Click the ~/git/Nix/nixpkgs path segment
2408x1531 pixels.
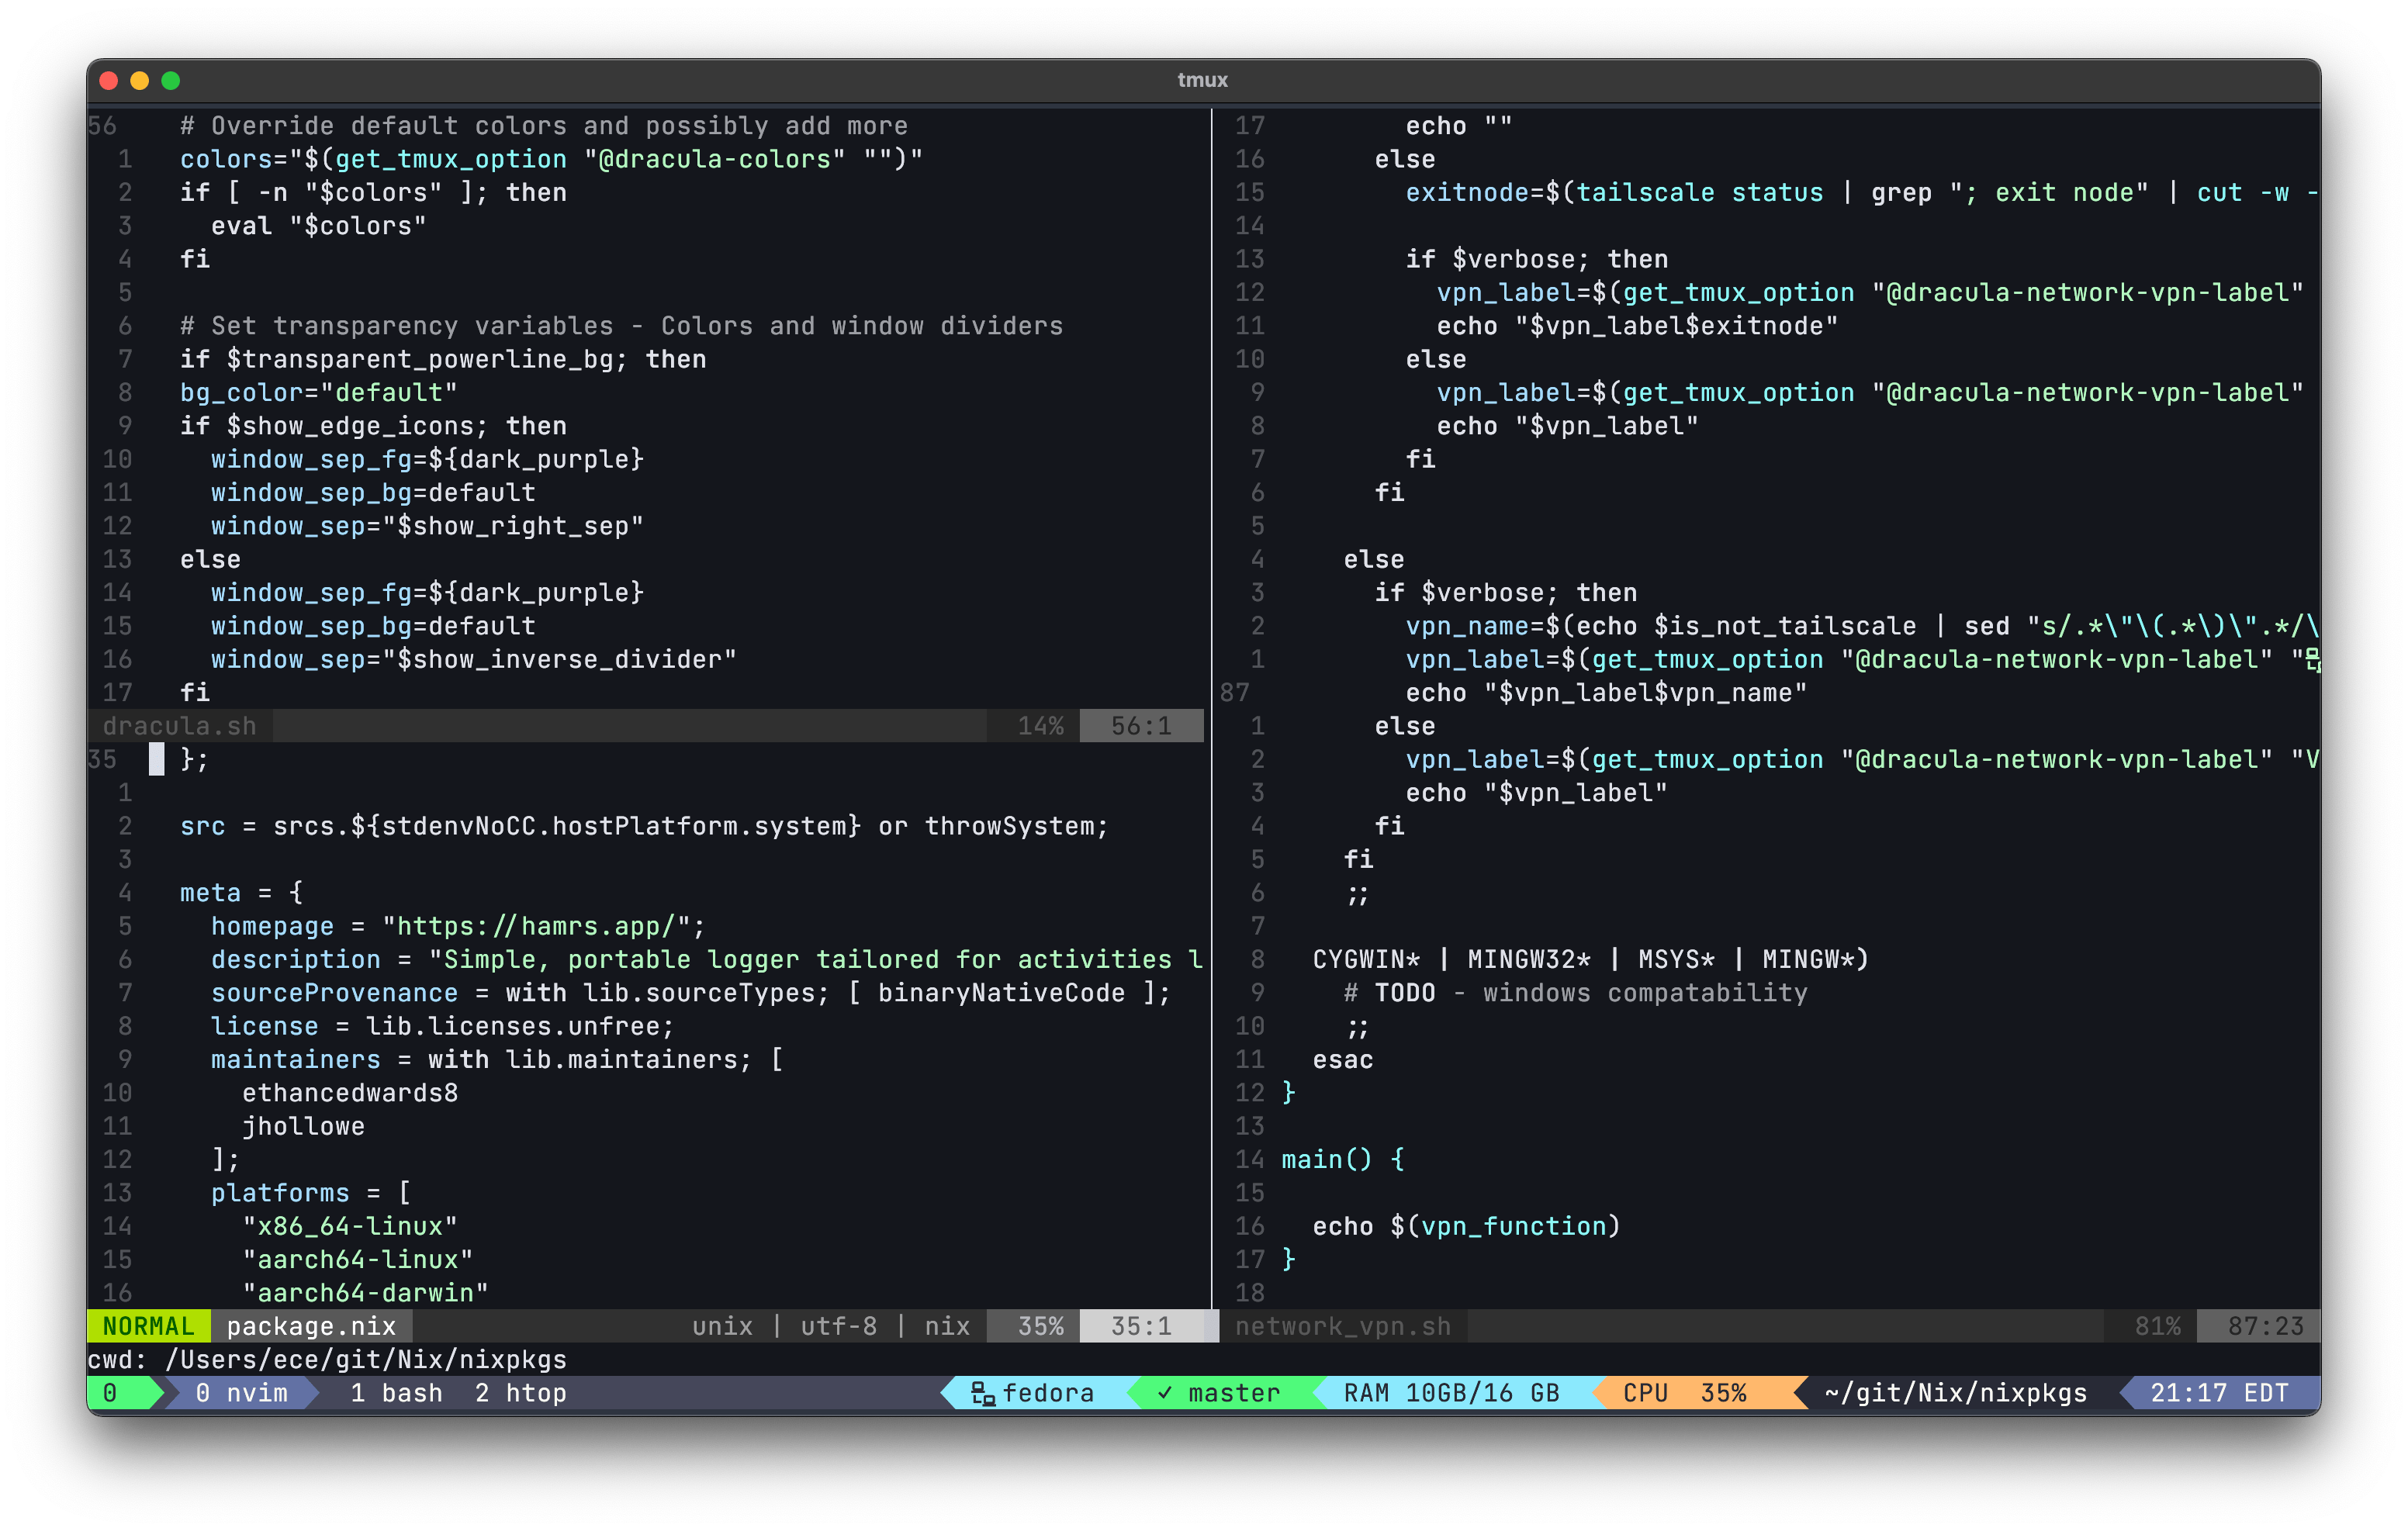pos(1956,1393)
